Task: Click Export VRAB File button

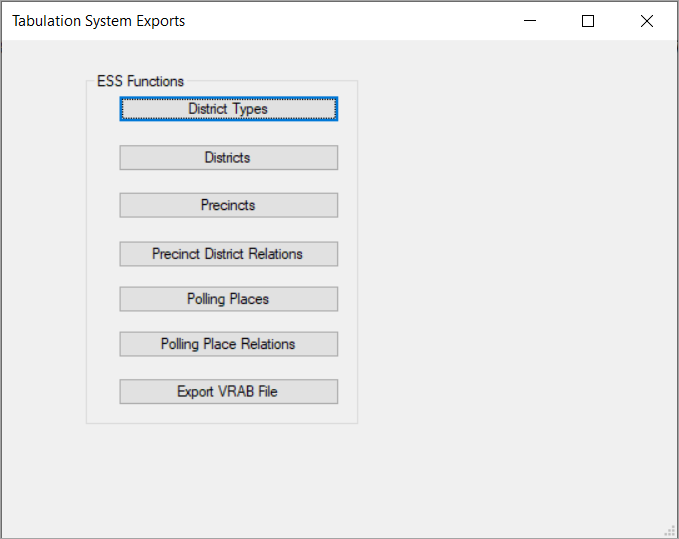Action: (x=229, y=392)
